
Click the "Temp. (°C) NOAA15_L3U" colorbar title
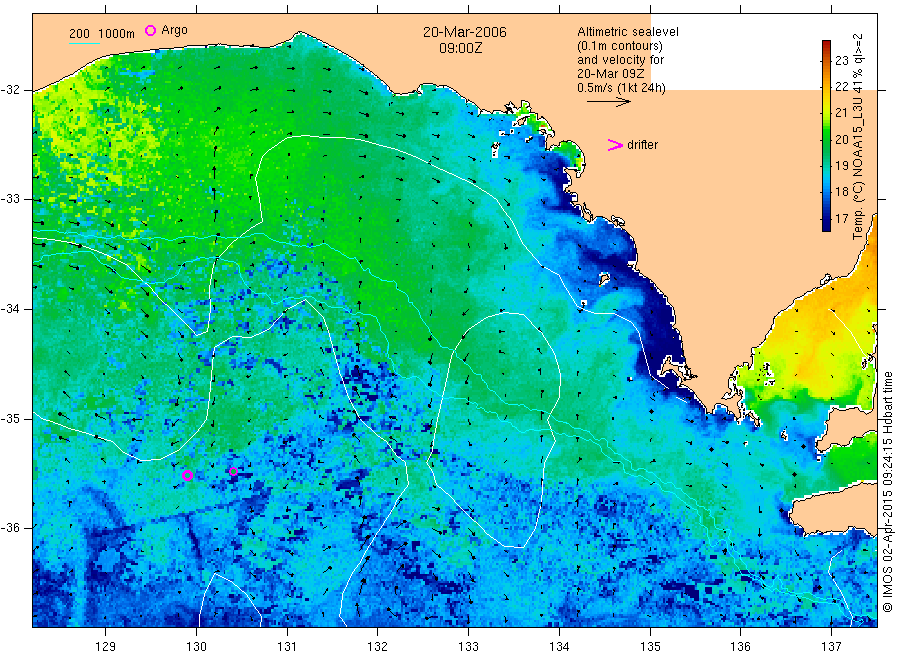(858, 166)
